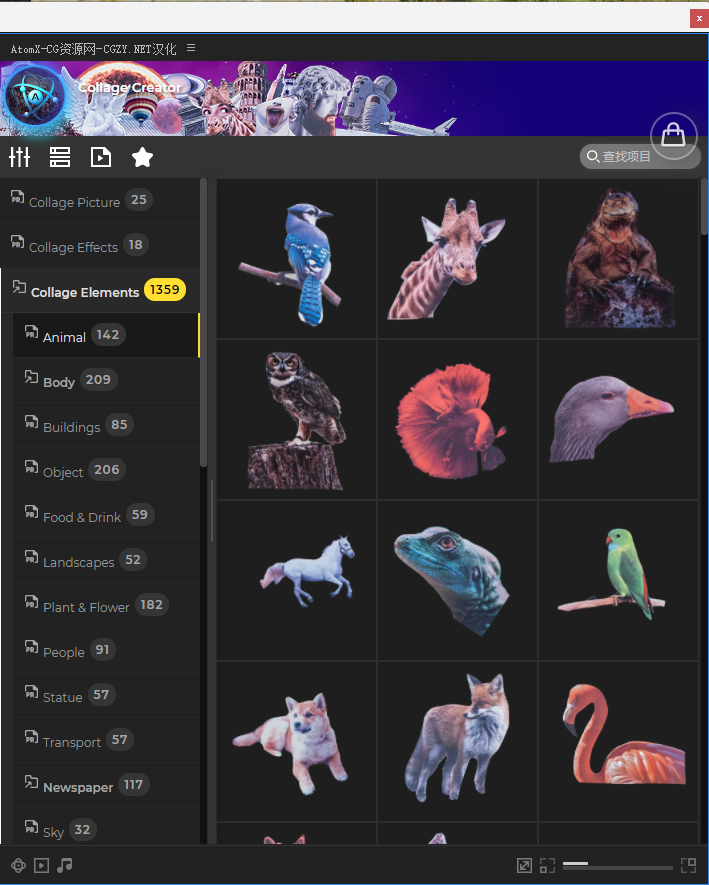The width and height of the screenshot is (709, 885).
Task: Select the red betta fish thumbnail
Action: tap(457, 420)
